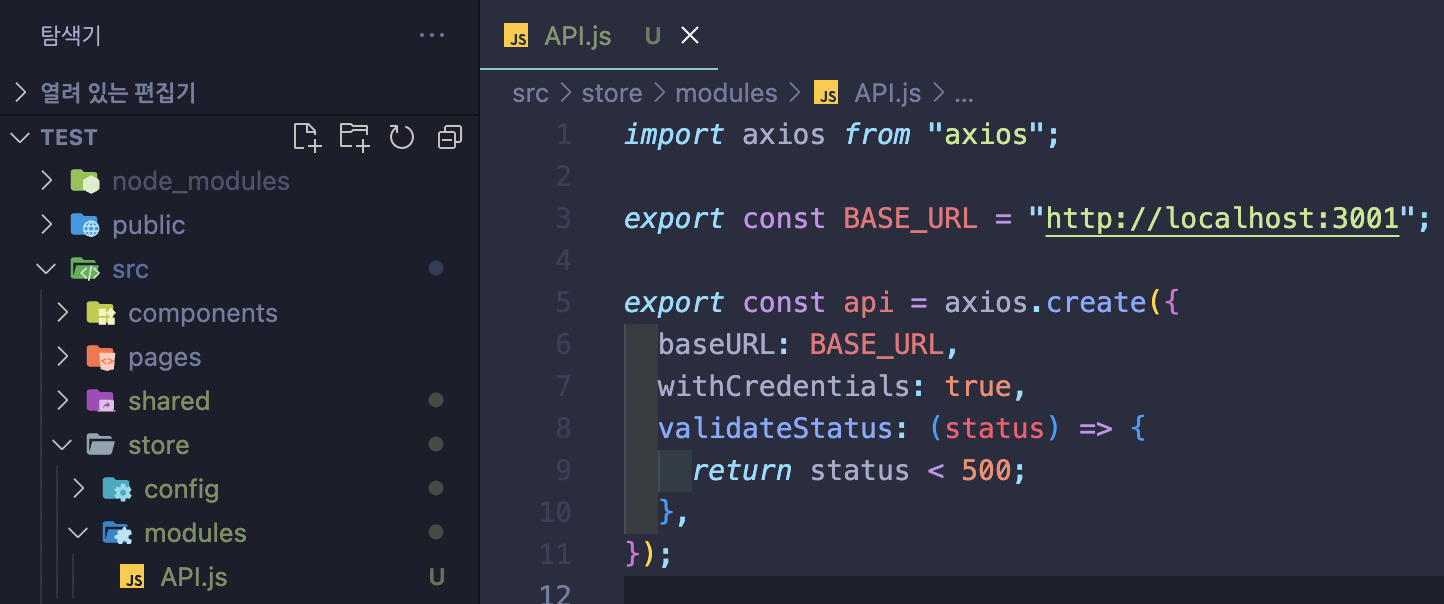Click line number 5 in the gutter

click(564, 302)
